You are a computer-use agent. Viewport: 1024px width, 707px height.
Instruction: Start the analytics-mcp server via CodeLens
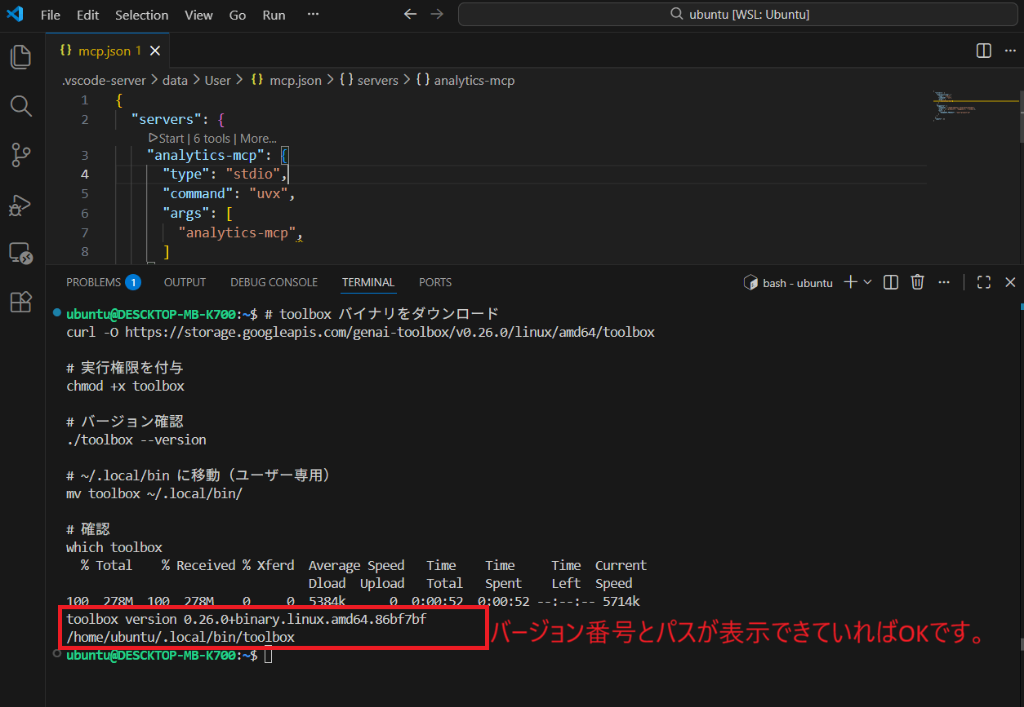[167, 138]
